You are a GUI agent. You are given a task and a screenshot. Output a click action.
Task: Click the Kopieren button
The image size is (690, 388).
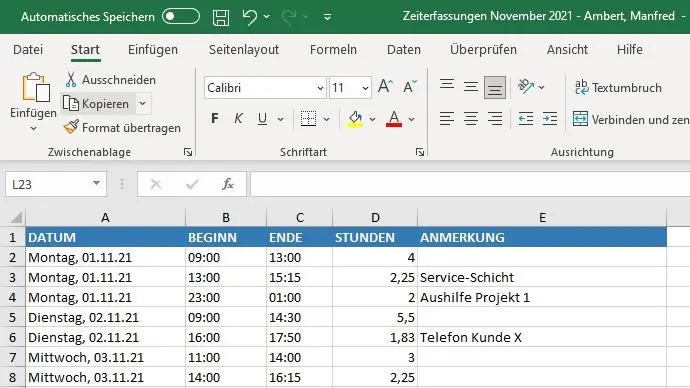(x=97, y=104)
